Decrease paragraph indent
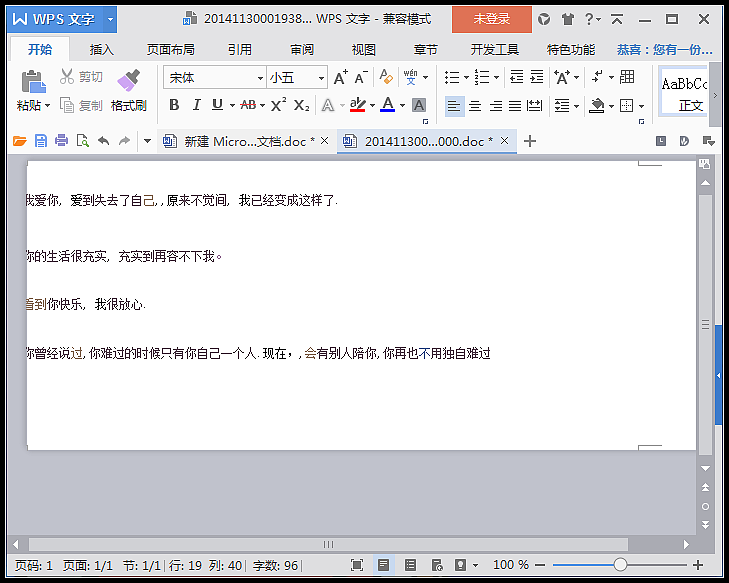The image size is (729, 583). pos(517,77)
